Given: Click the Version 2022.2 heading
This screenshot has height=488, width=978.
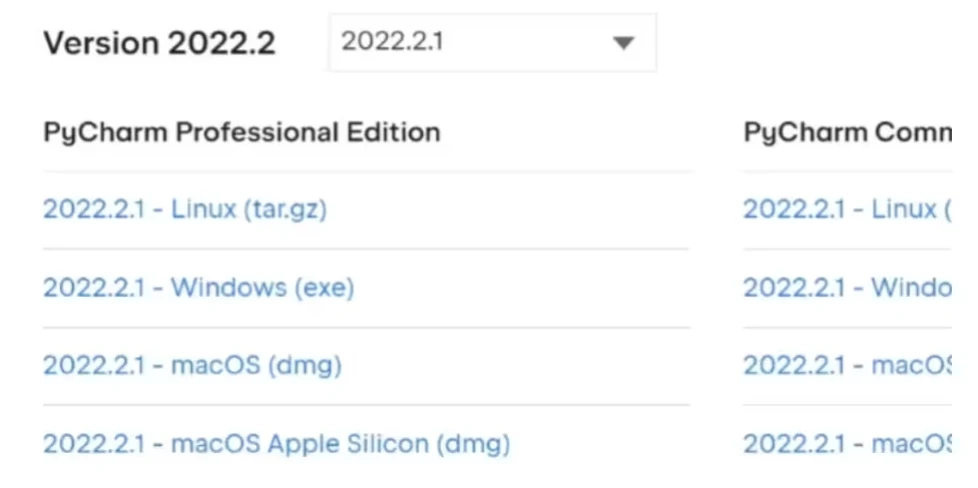Looking at the screenshot, I should (x=159, y=44).
